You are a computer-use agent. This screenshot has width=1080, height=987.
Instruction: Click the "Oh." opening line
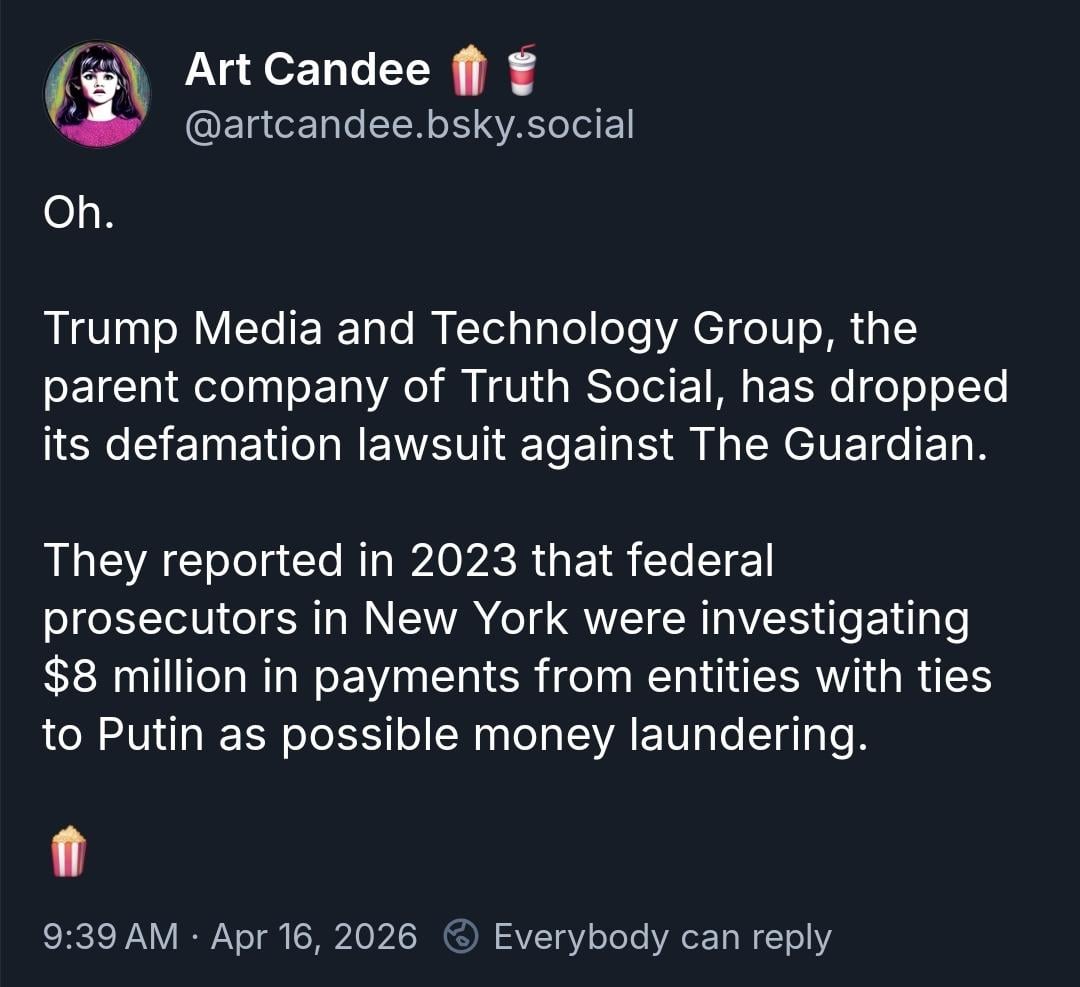[78, 214]
